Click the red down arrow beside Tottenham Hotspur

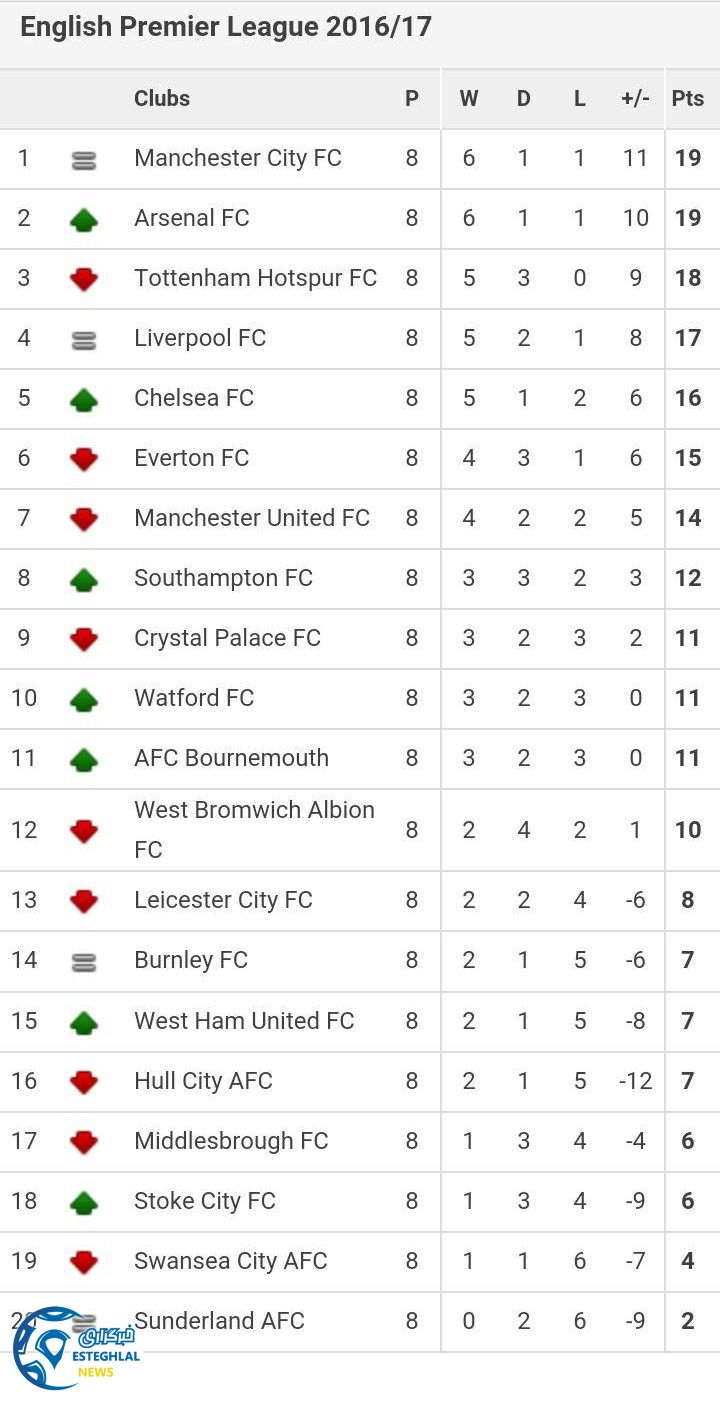pos(84,279)
